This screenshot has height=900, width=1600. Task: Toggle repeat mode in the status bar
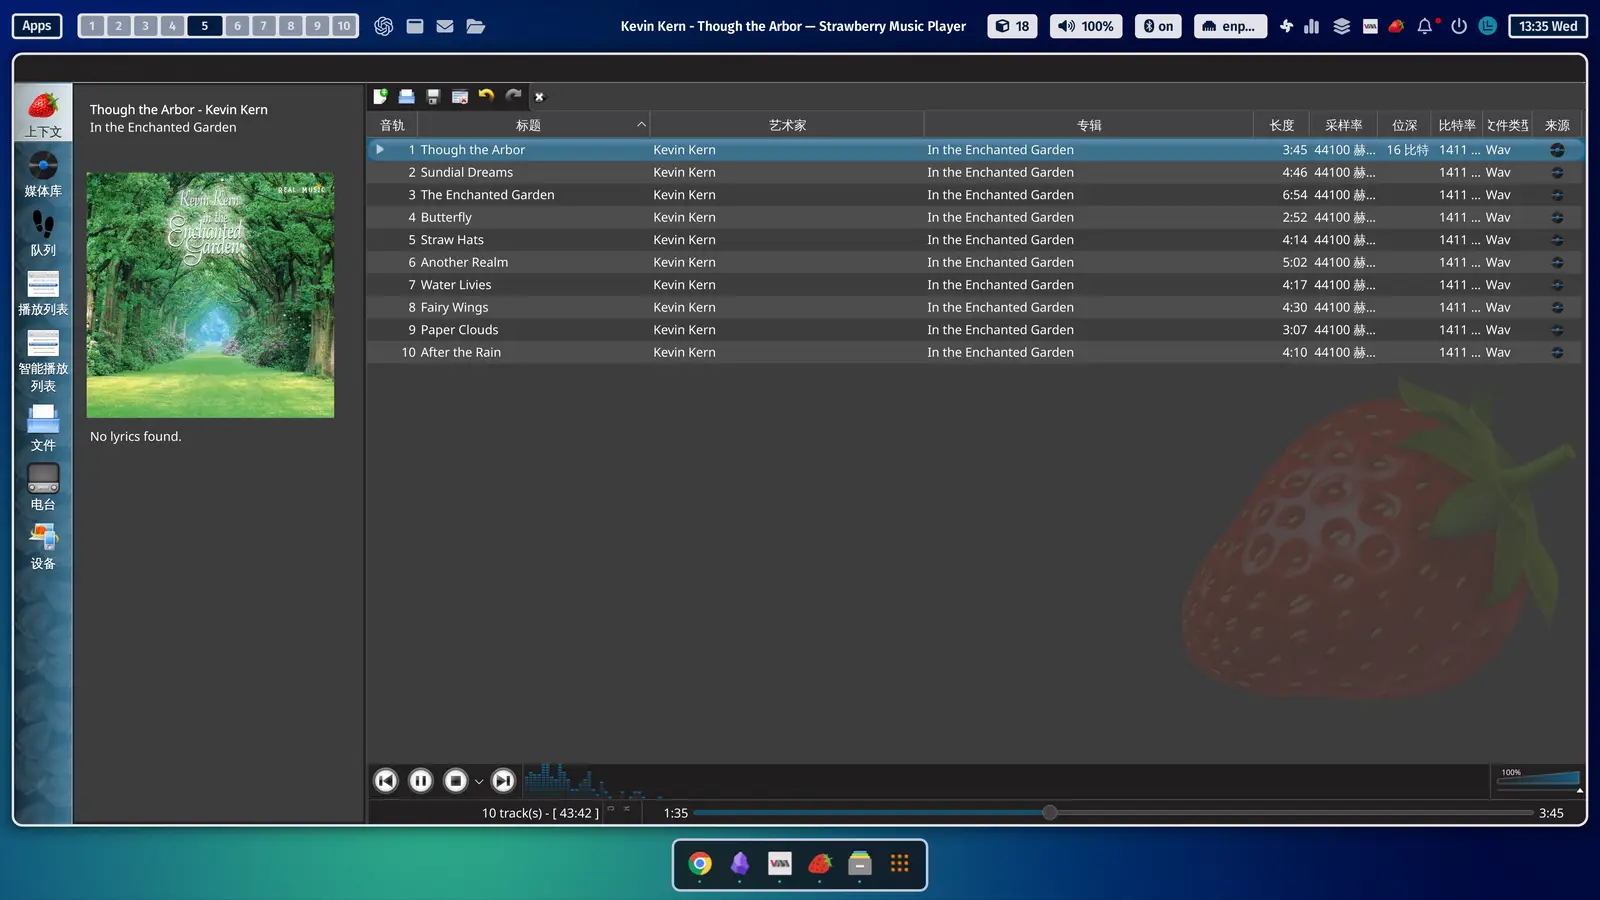(x=611, y=809)
